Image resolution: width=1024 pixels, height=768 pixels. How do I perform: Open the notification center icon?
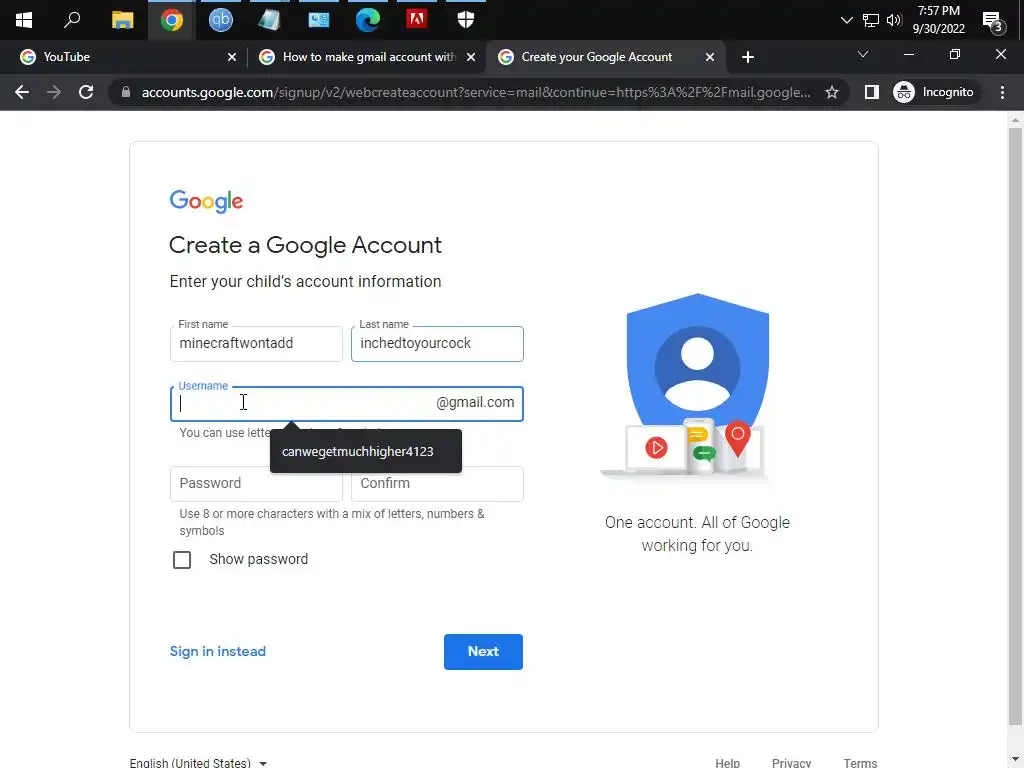(993, 21)
